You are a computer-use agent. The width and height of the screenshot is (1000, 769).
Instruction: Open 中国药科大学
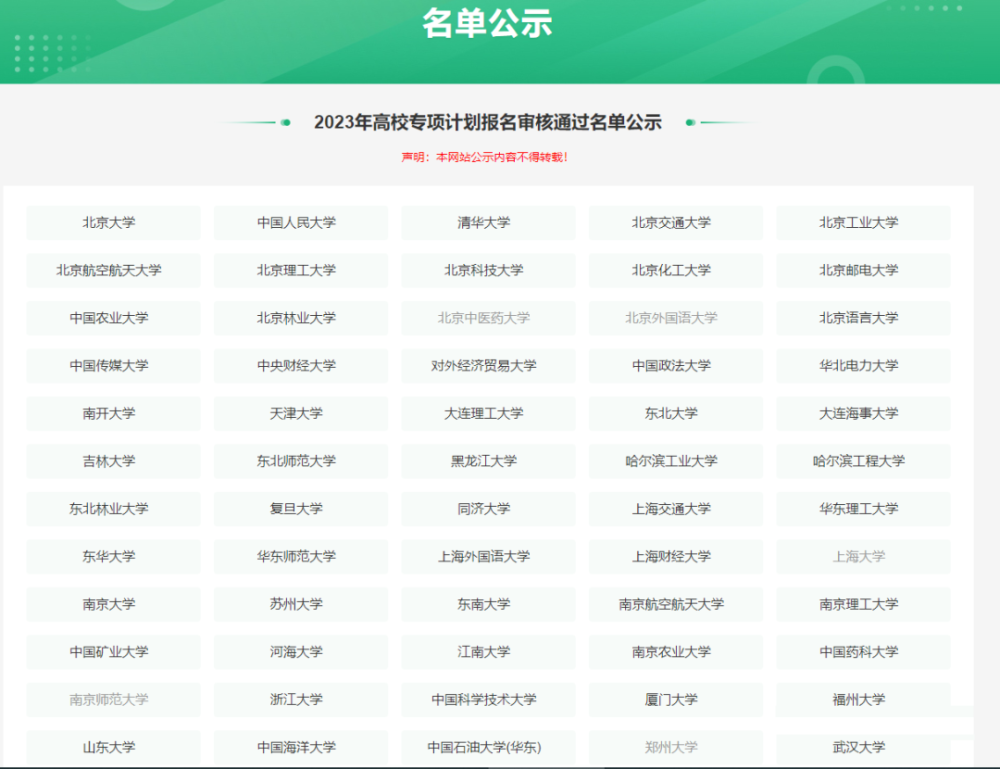tap(864, 652)
